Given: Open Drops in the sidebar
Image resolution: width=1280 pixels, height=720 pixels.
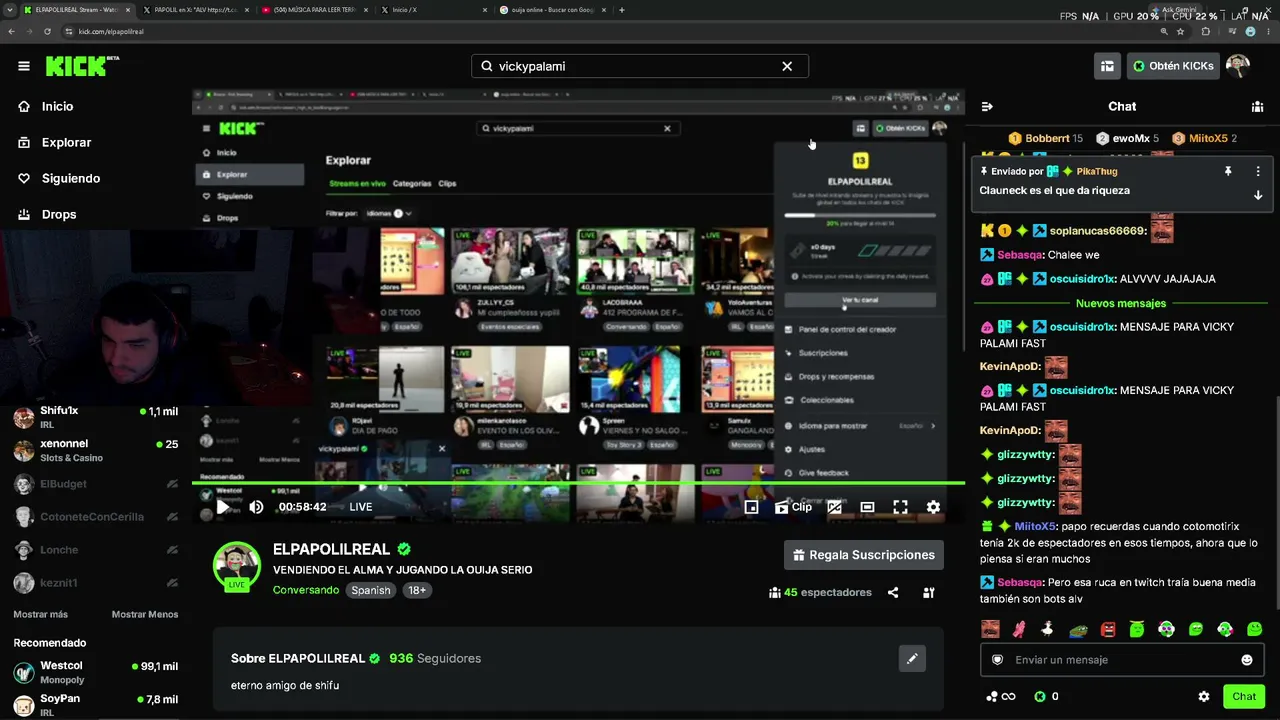Looking at the screenshot, I should (x=59, y=214).
